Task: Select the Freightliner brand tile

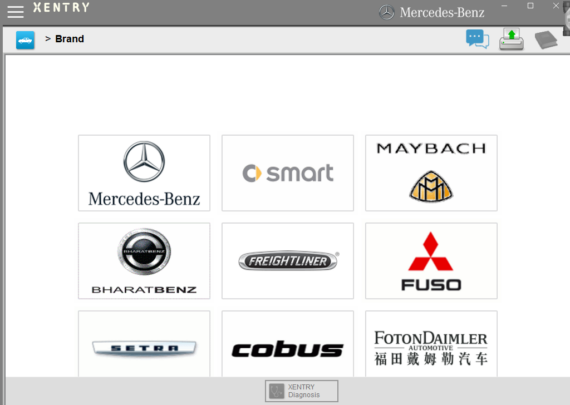Action: coord(288,261)
